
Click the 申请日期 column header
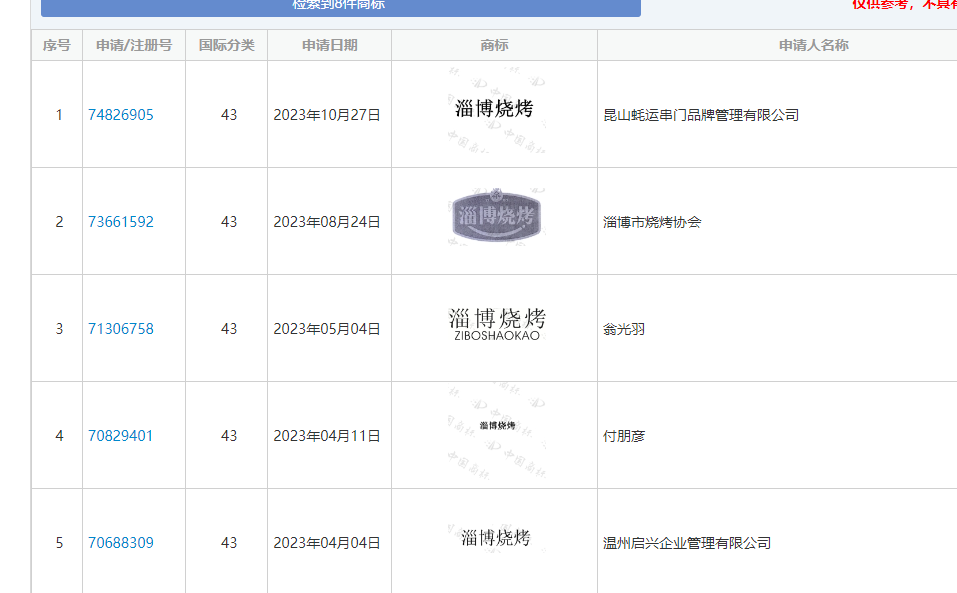tap(330, 45)
